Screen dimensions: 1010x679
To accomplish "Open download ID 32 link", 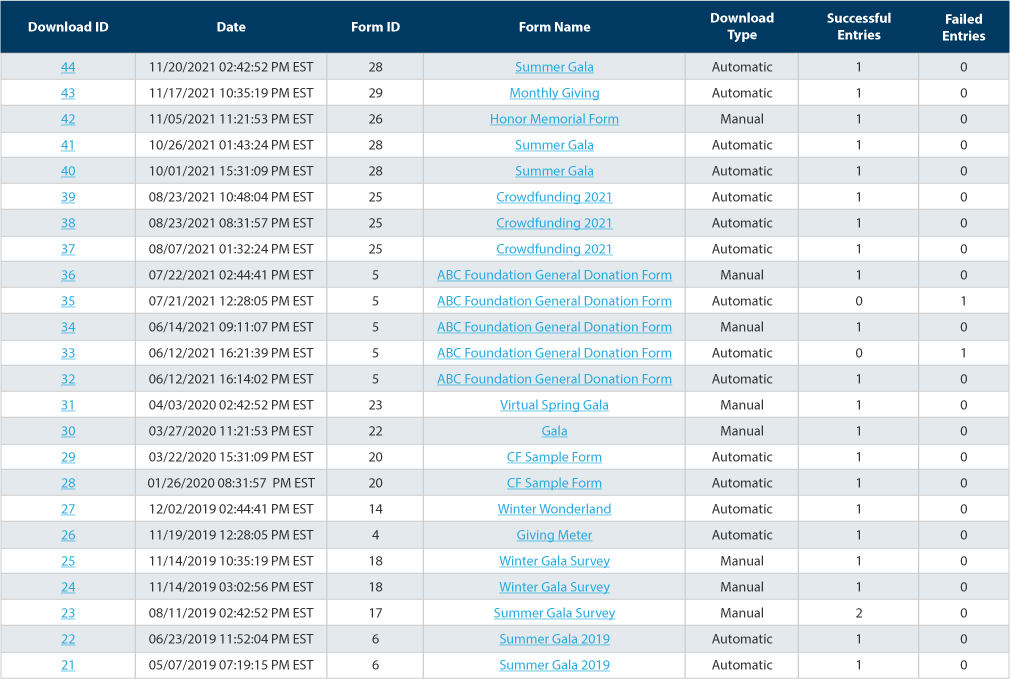I will point(68,379).
